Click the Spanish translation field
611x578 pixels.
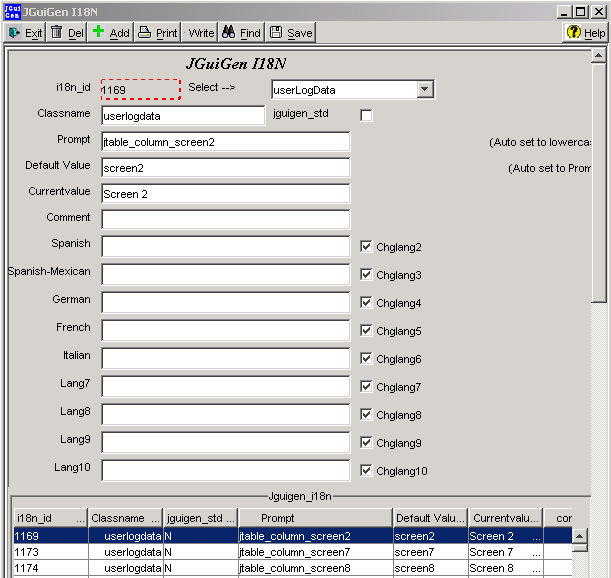226,246
